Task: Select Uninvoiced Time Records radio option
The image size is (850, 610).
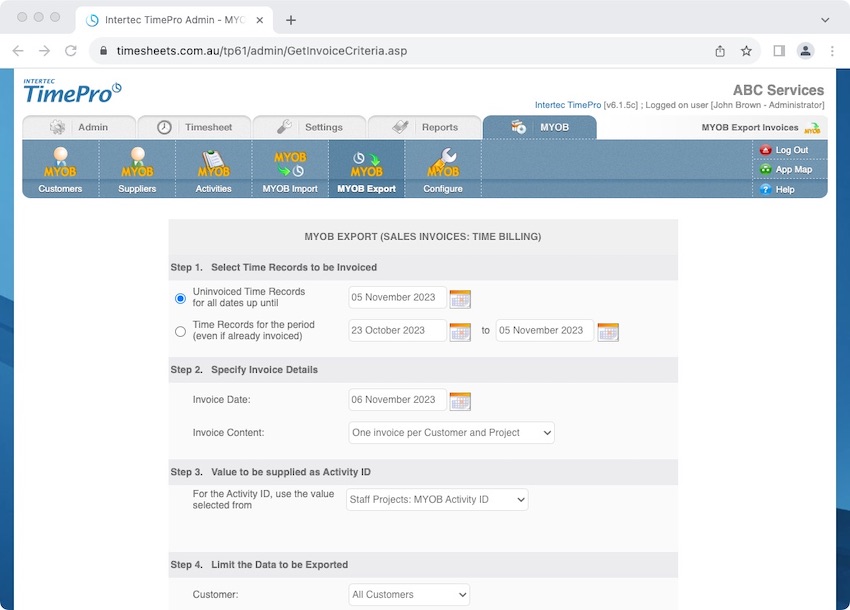Action: pos(181,299)
